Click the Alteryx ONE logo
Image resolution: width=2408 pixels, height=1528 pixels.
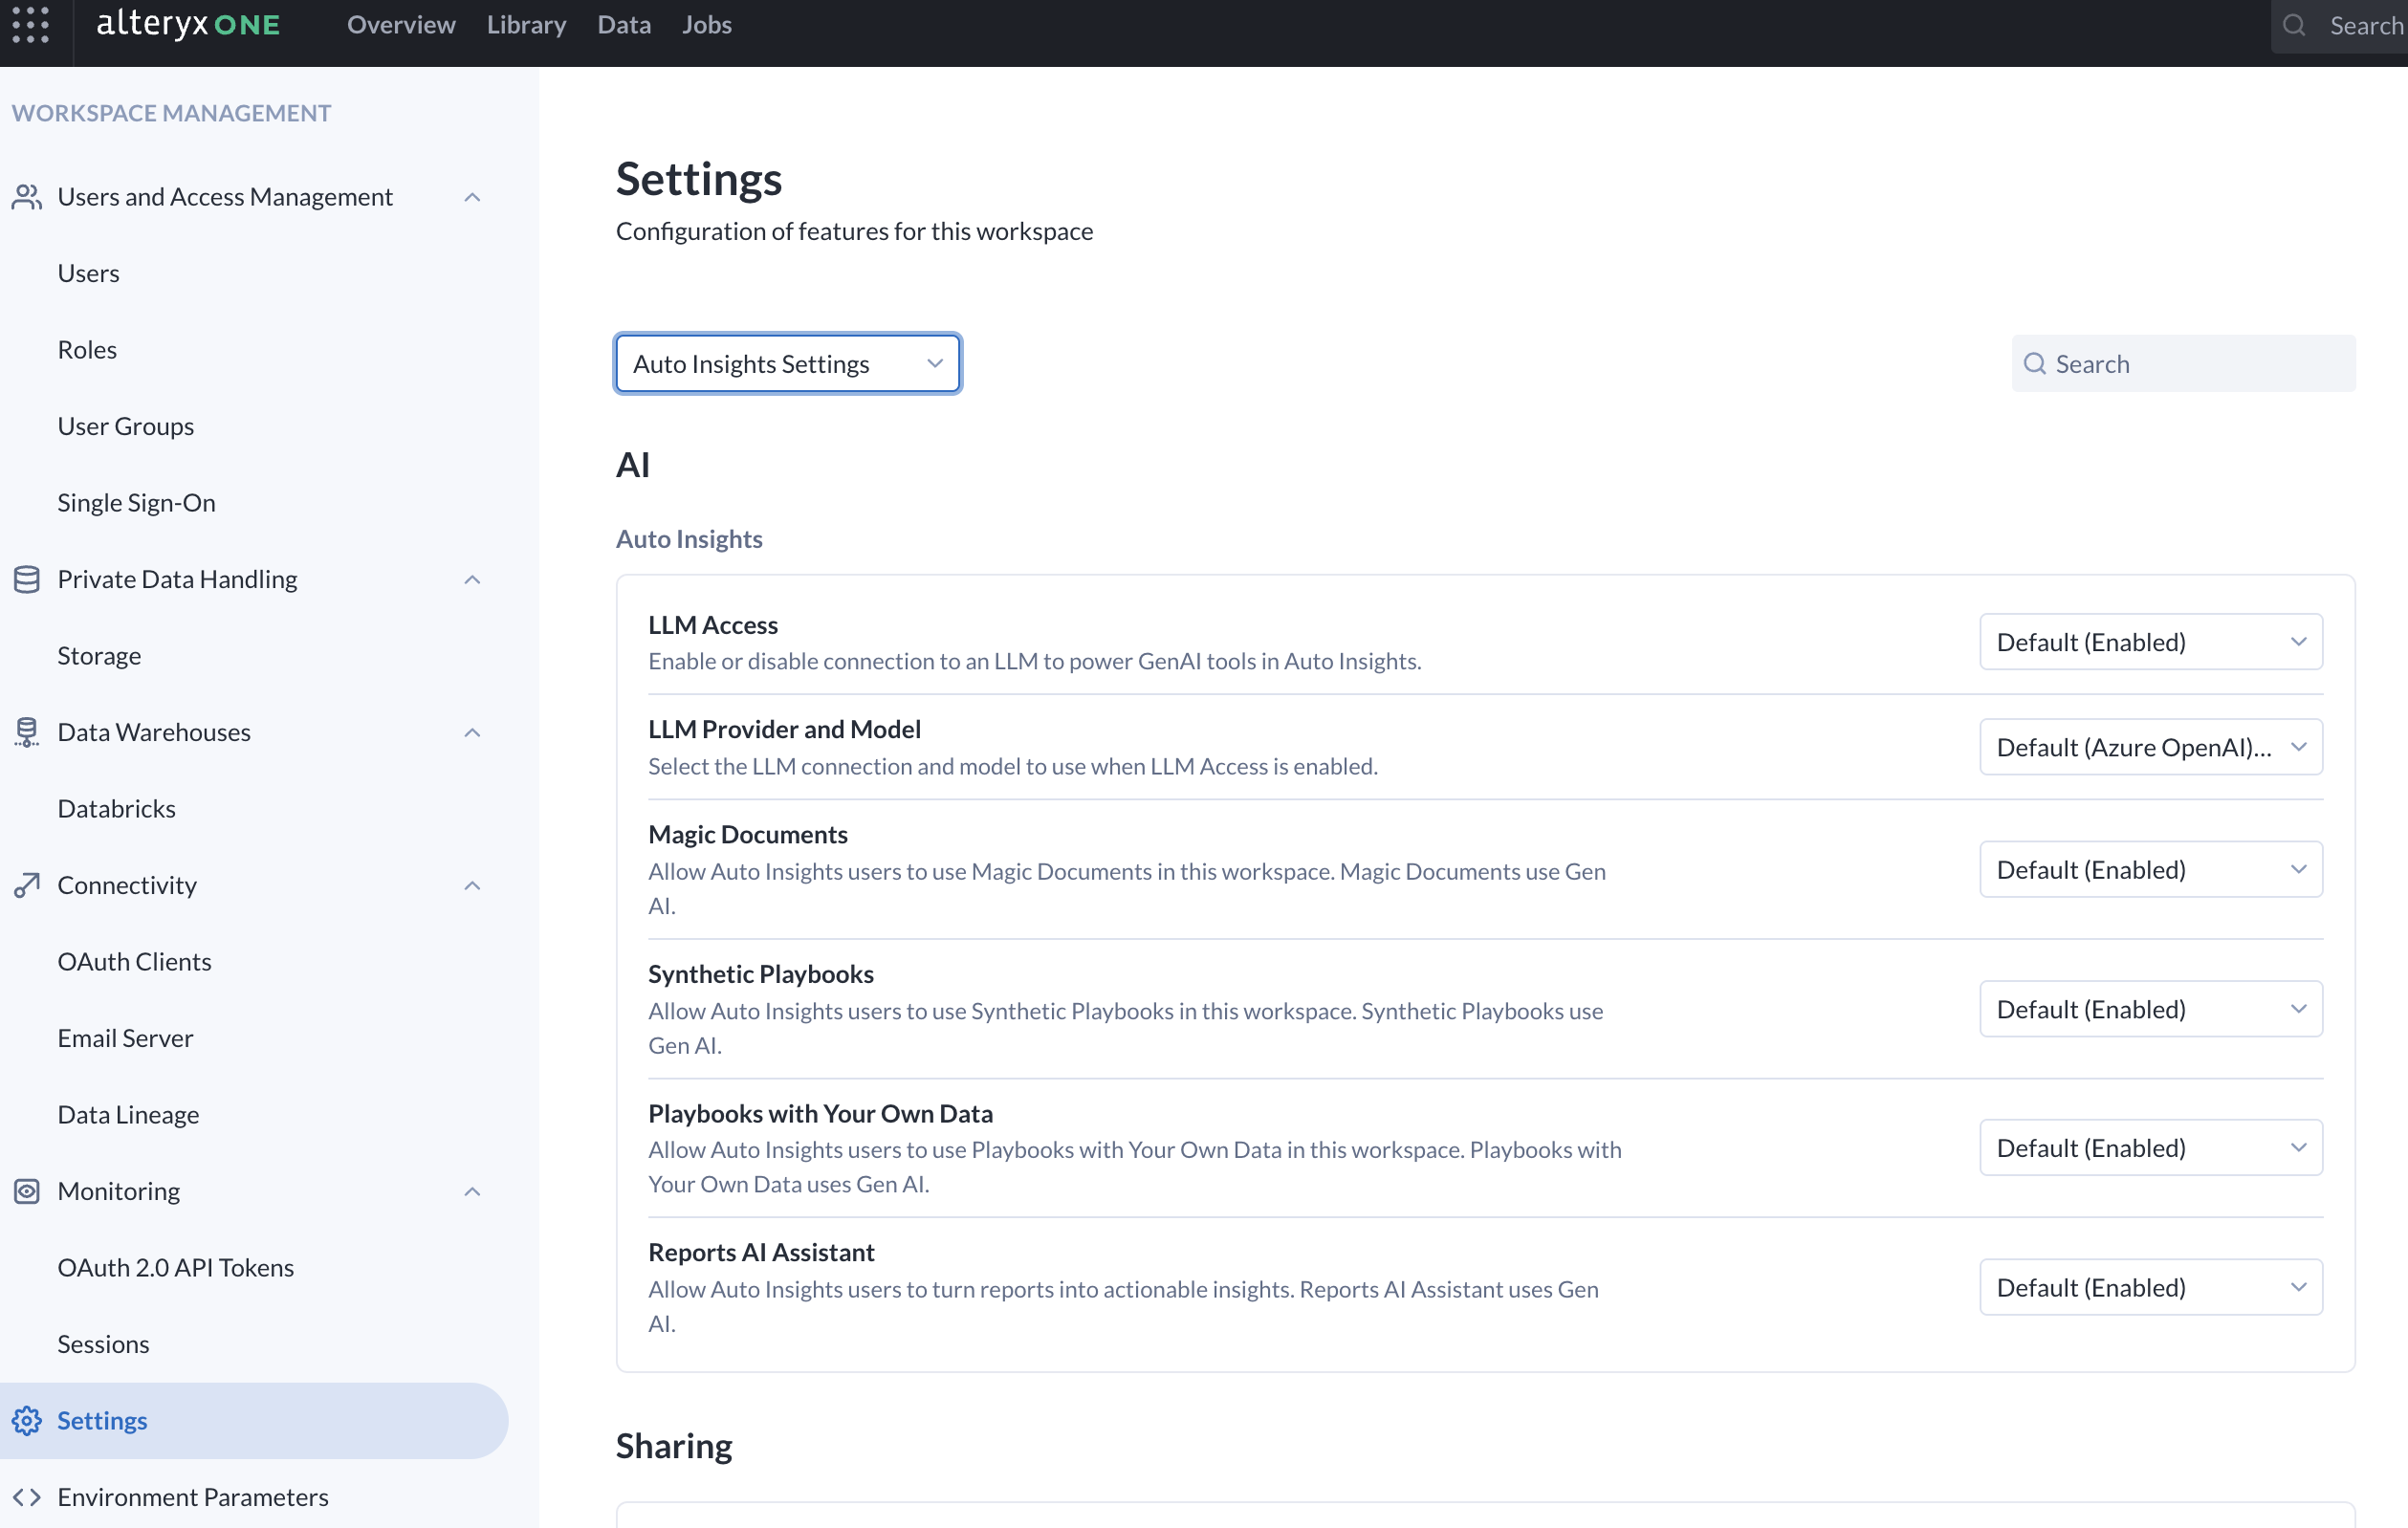point(187,25)
